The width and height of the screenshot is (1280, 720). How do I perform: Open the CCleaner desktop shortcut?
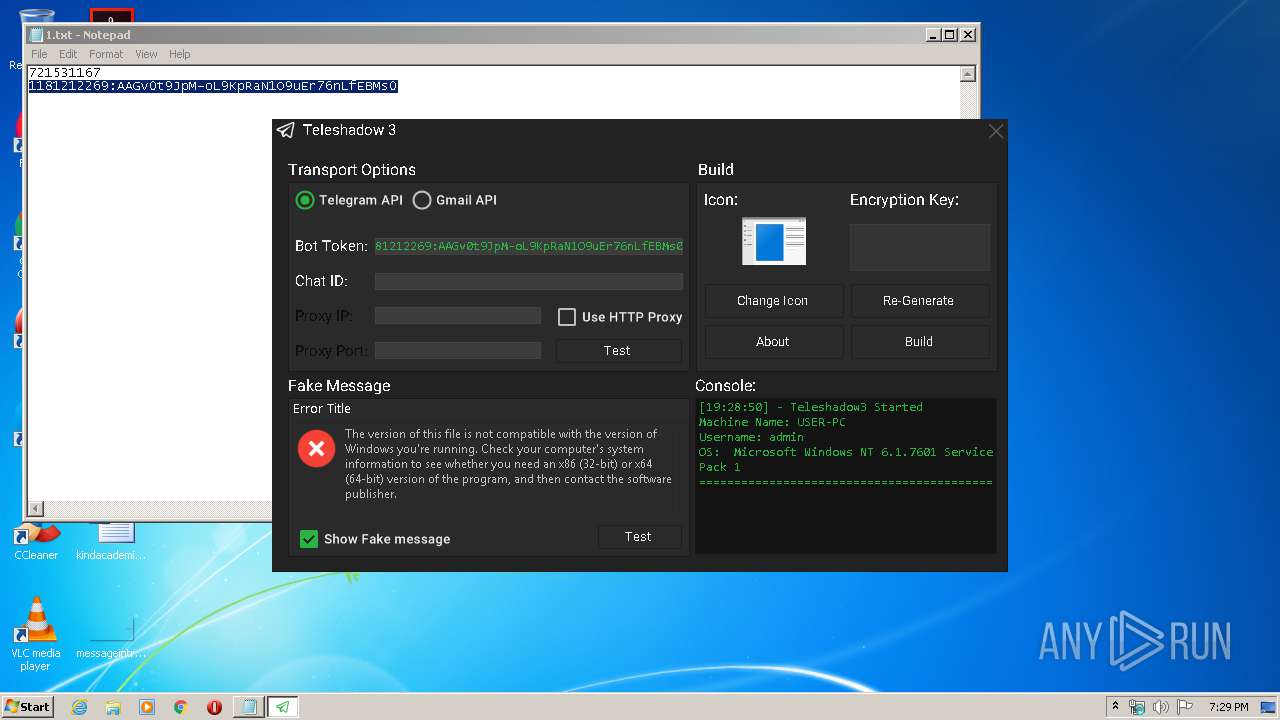[x=36, y=541]
